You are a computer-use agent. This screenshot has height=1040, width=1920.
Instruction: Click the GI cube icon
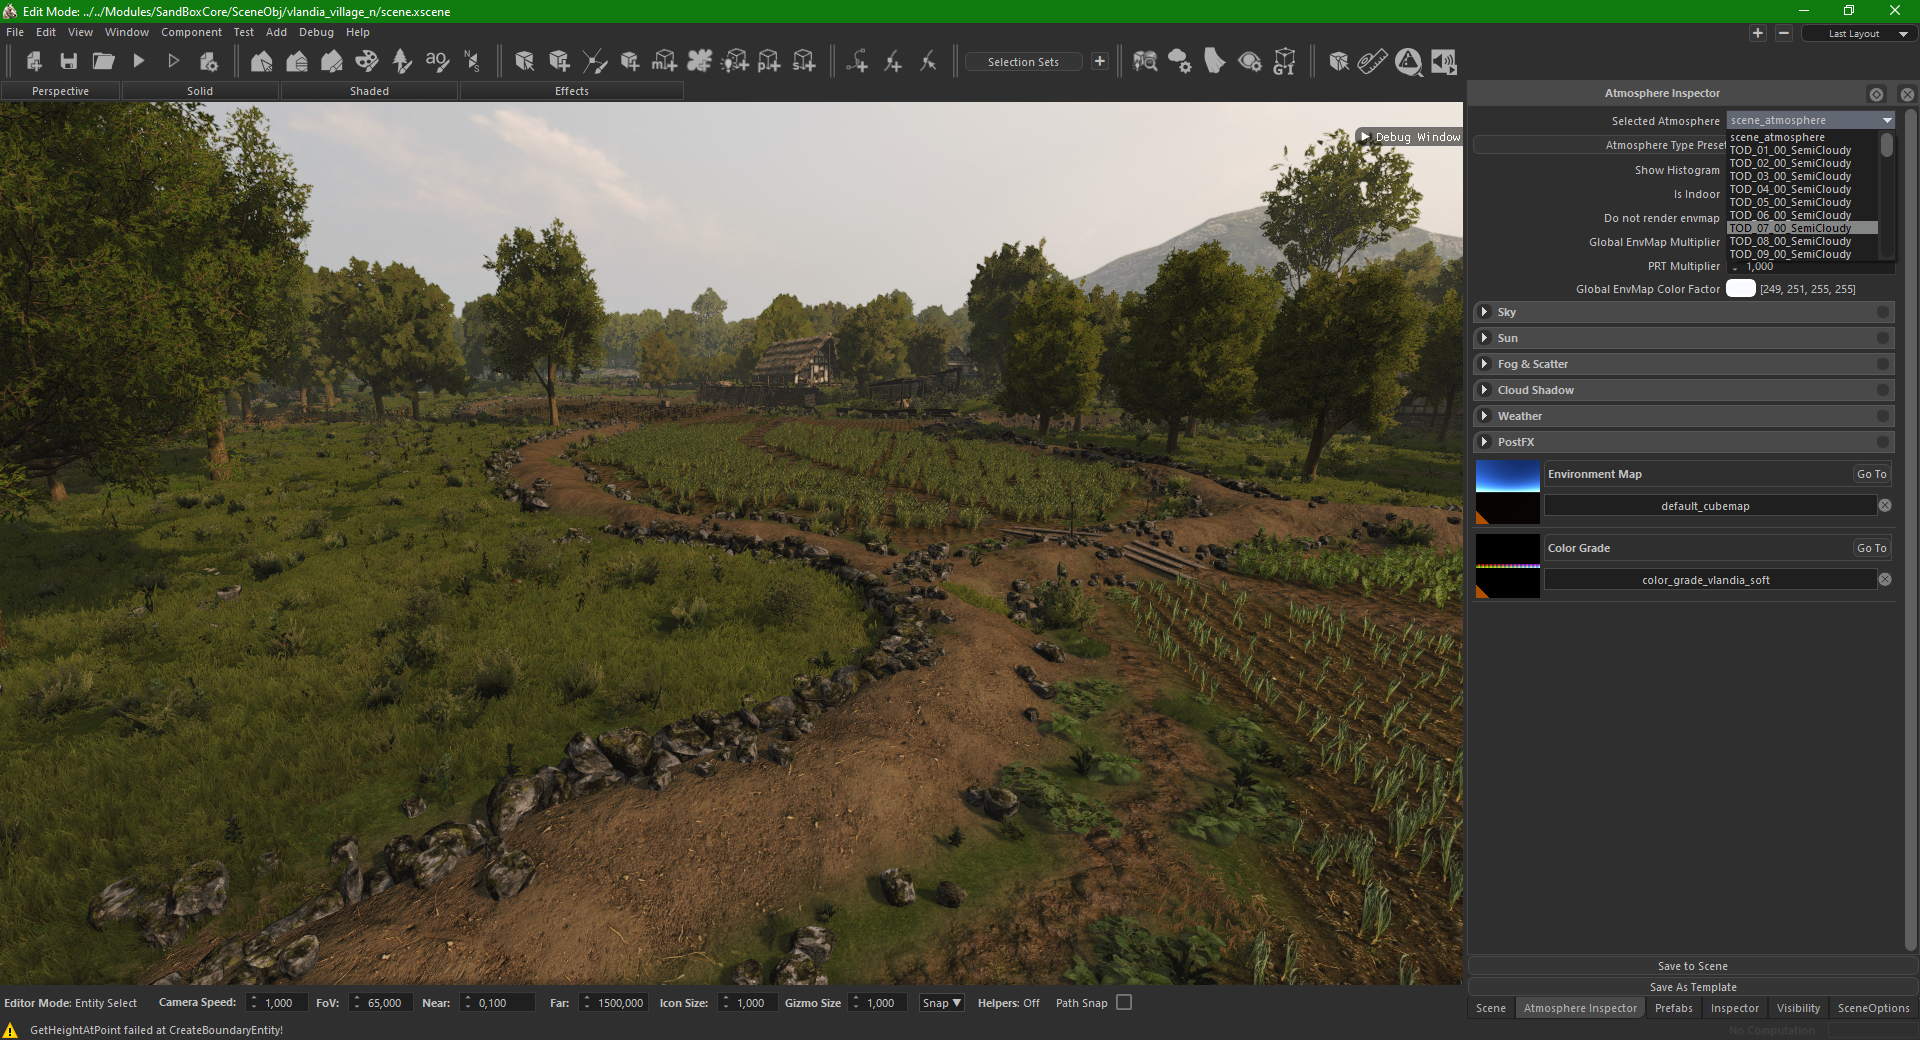click(1284, 62)
